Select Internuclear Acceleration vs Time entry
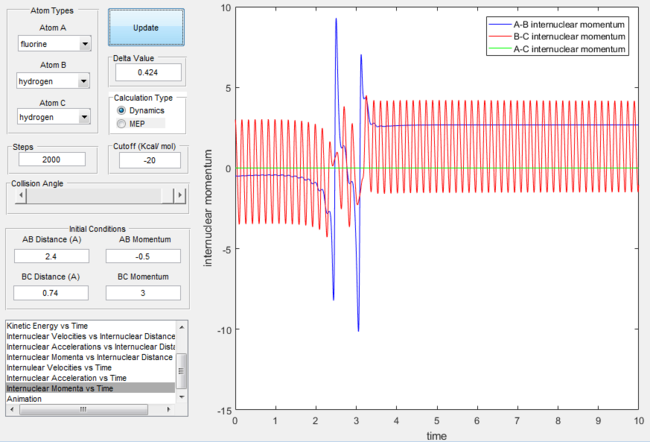Screen dimensions: 650x442 [x=66, y=378]
